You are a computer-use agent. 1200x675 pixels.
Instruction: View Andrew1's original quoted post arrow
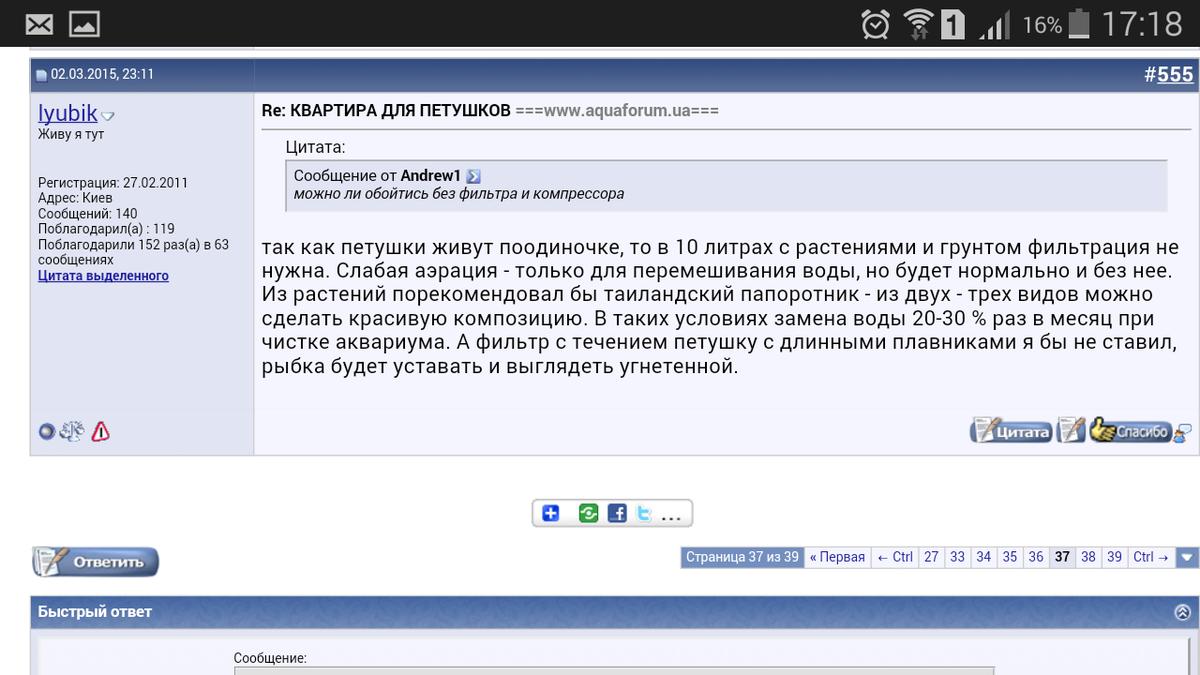coord(474,176)
